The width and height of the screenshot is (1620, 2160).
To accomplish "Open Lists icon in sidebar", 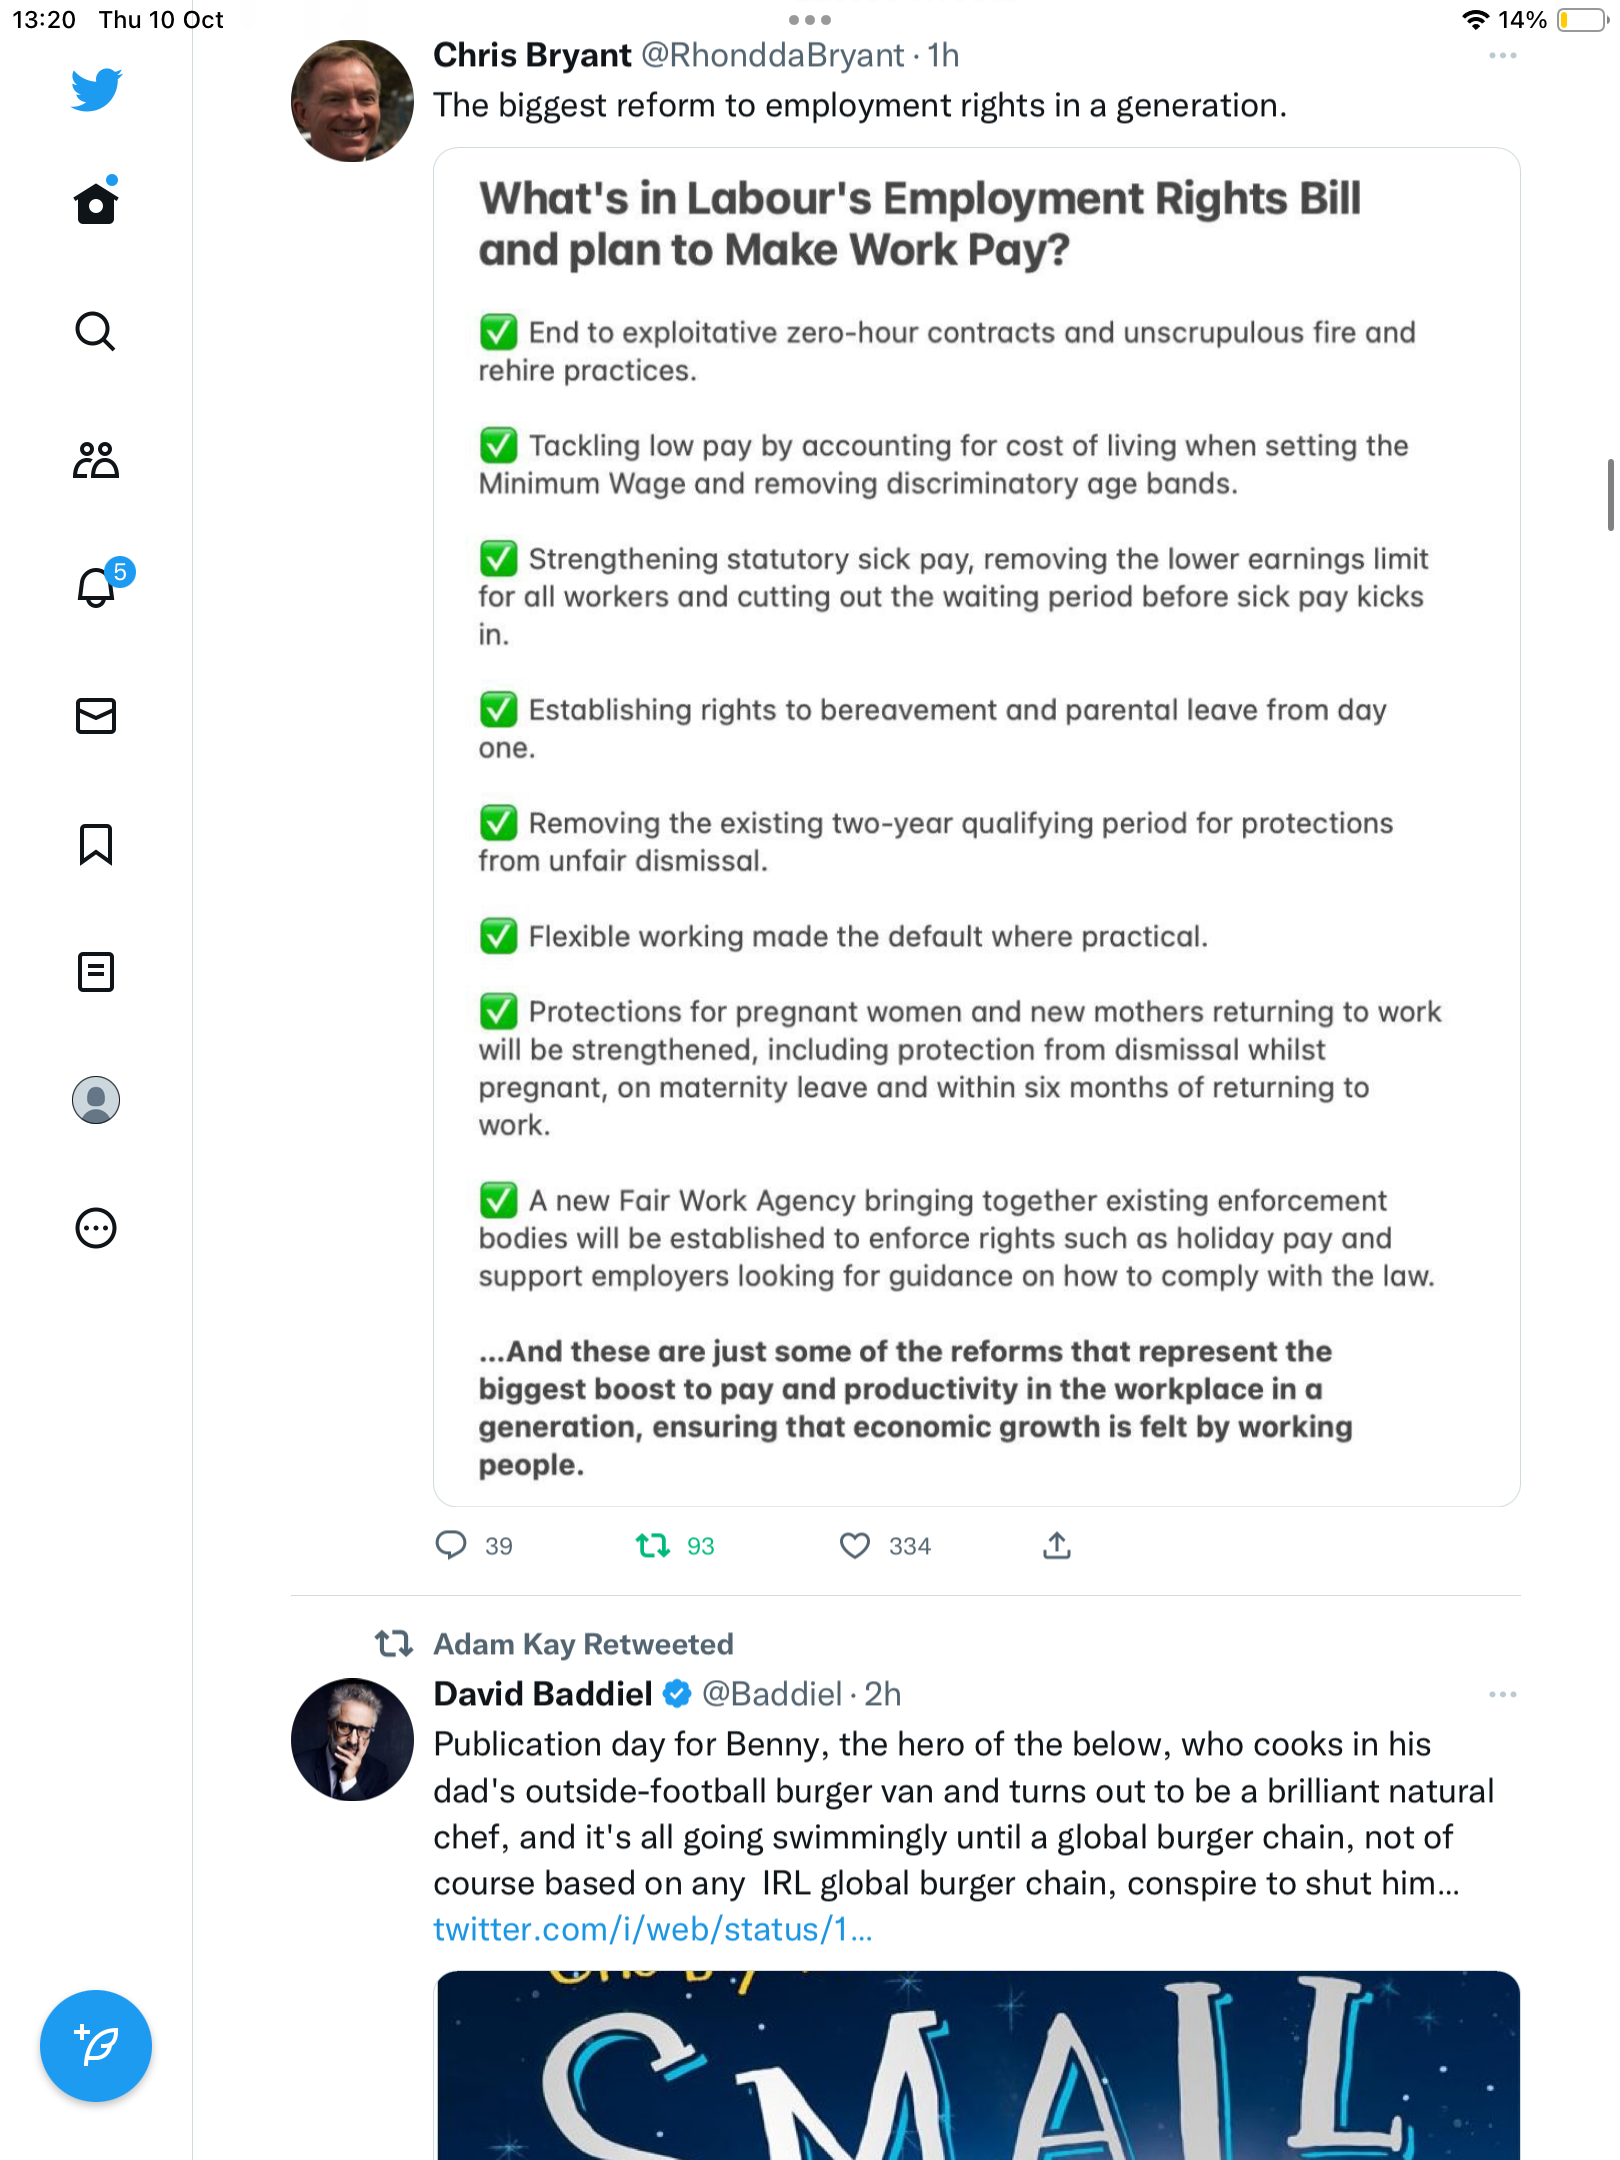I will (96, 972).
